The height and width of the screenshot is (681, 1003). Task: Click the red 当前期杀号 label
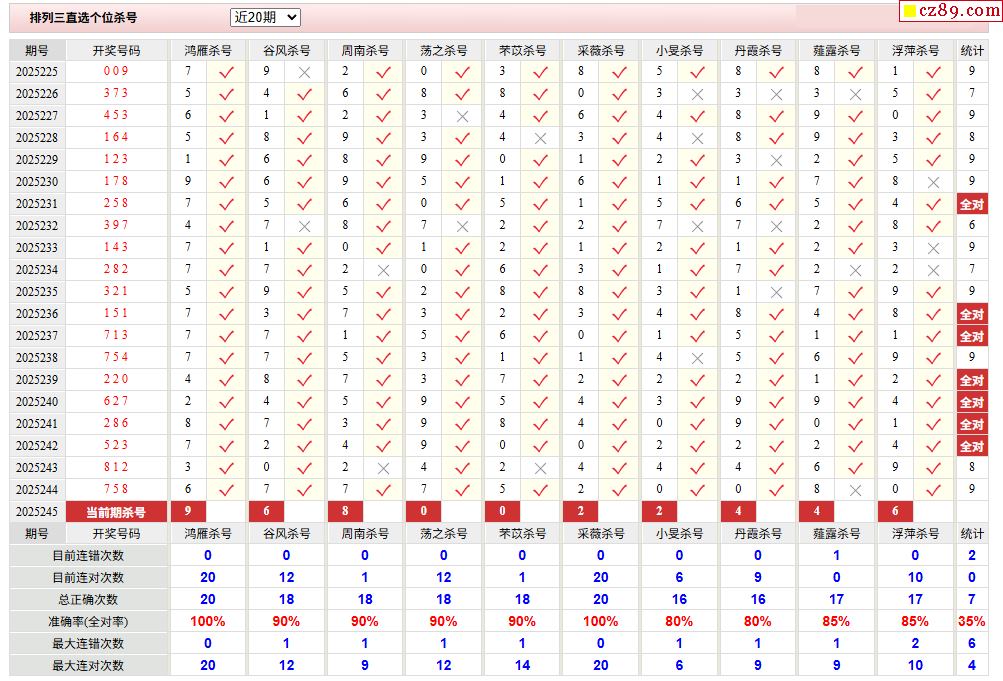click(116, 512)
